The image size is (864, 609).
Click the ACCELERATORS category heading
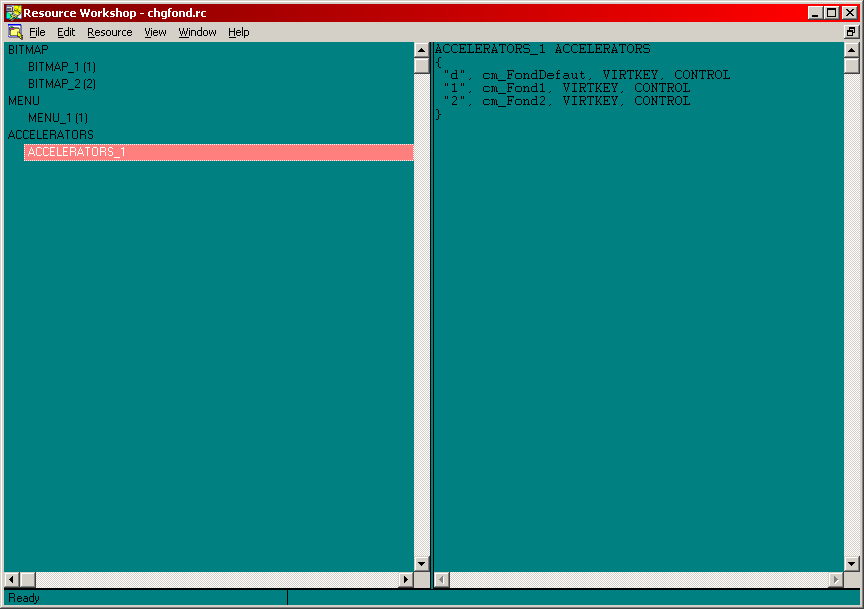[x=50, y=135]
